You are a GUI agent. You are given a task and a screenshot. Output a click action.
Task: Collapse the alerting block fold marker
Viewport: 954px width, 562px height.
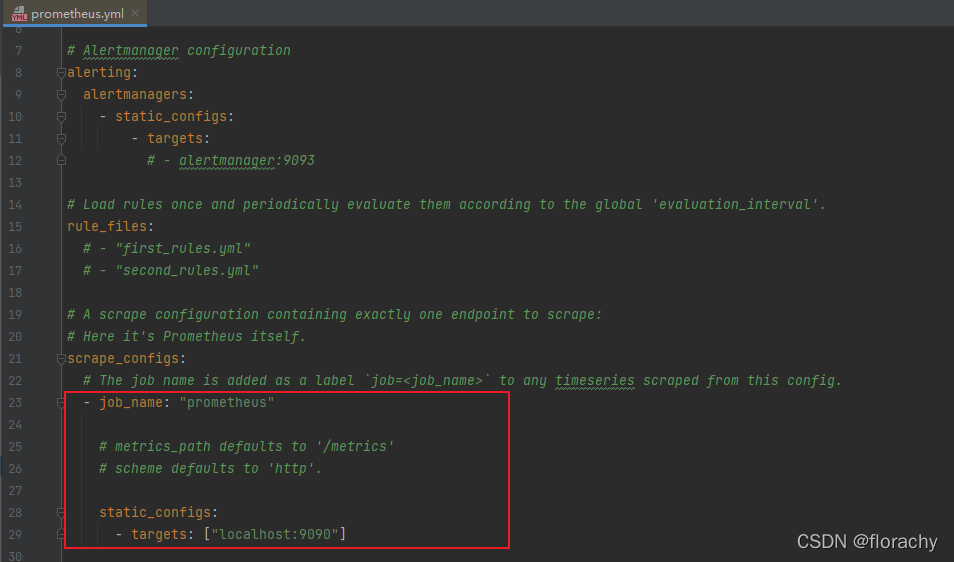coord(62,72)
